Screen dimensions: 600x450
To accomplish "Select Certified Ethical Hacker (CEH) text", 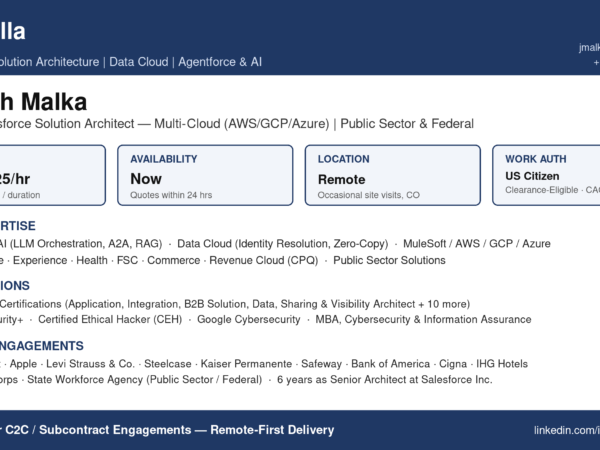I will point(110,319).
